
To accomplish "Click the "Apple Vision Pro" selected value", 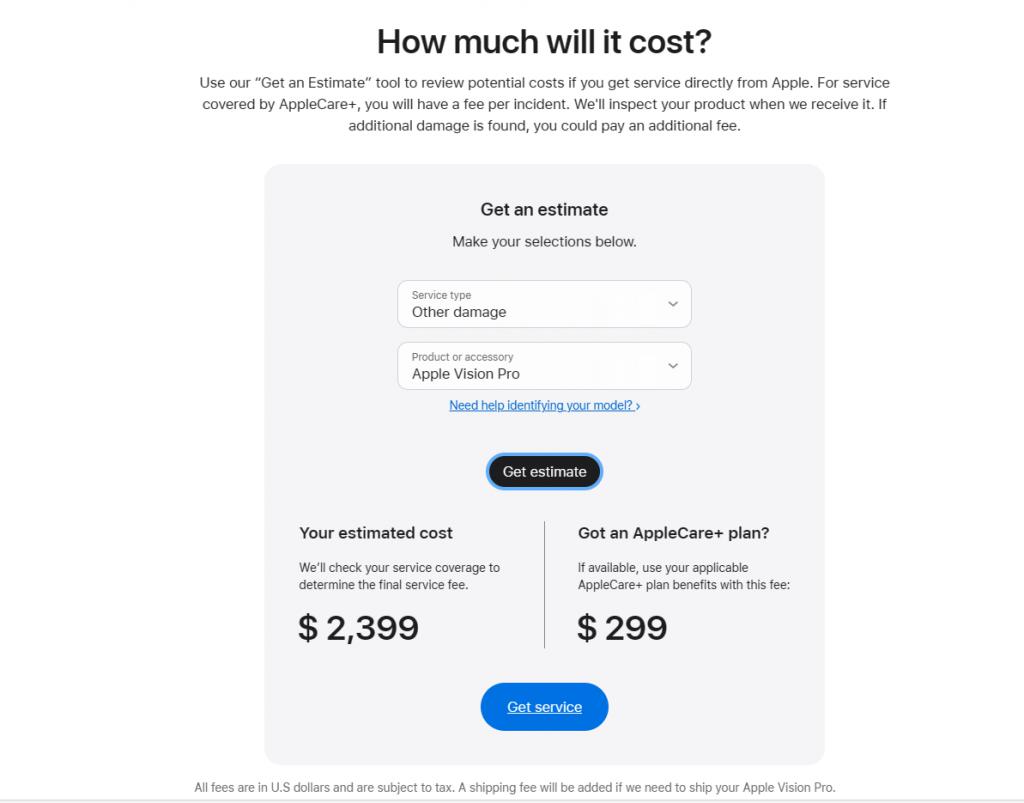I will pyautogui.click(x=466, y=374).
